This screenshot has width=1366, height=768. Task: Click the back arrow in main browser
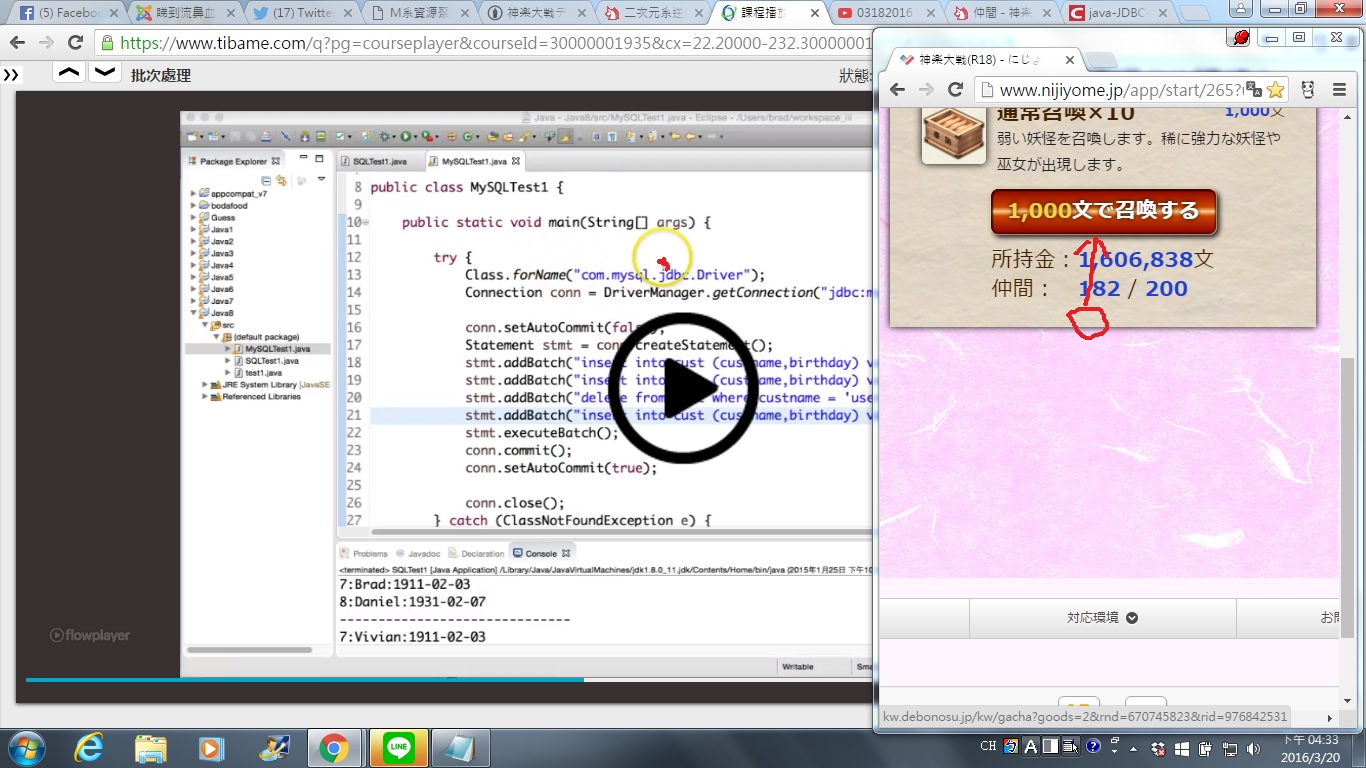pyautogui.click(x=17, y=43)
